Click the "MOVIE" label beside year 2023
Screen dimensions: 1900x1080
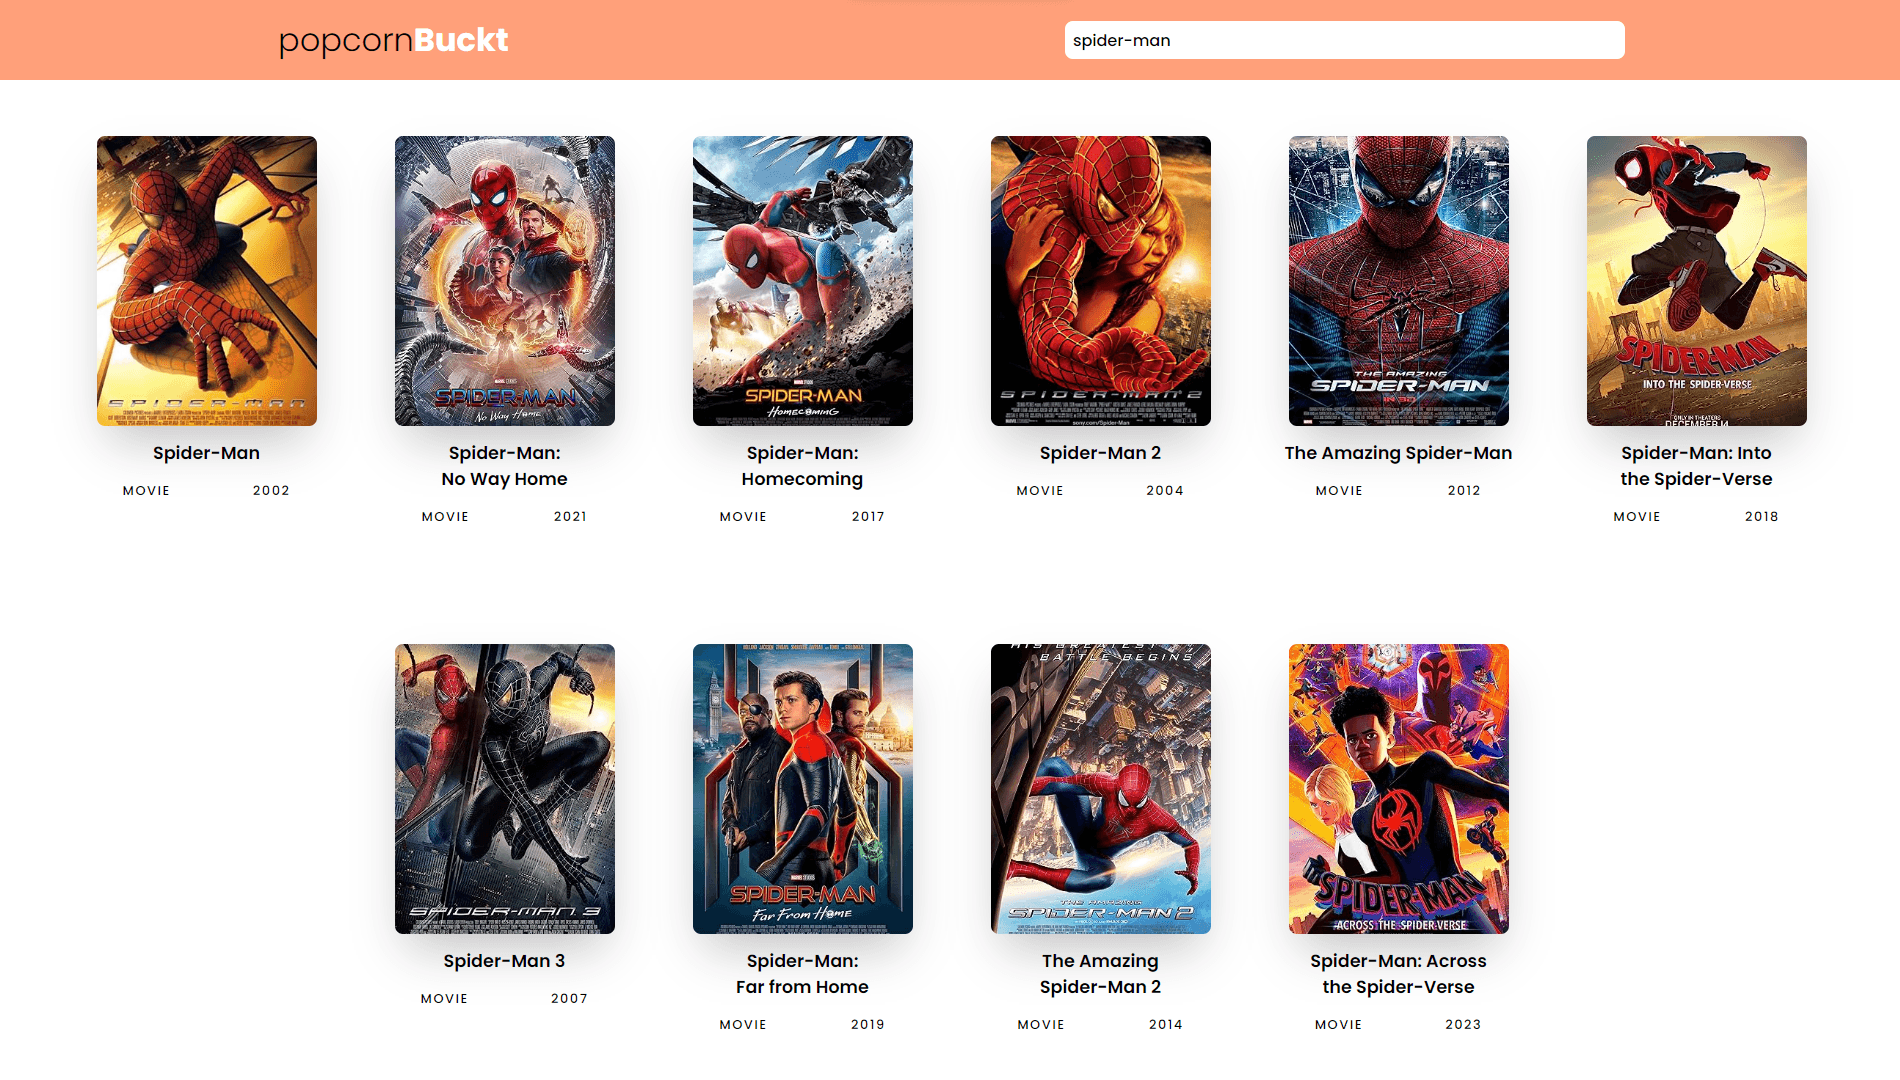(1338, 1025)
